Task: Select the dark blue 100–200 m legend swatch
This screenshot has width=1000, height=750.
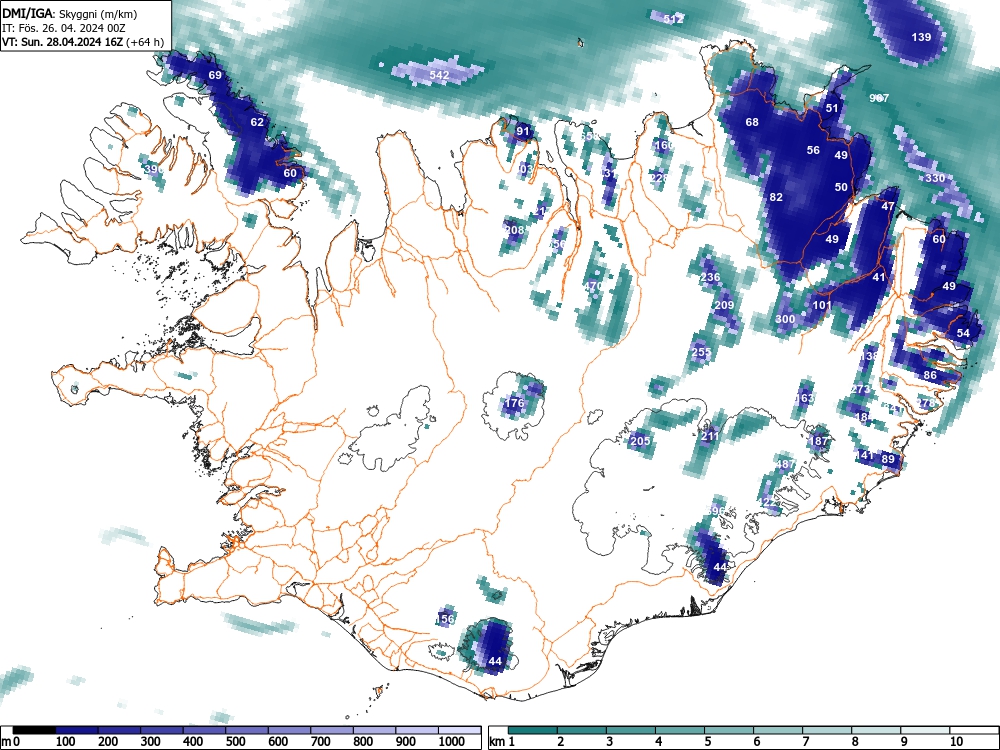Action: pos(77,730)
